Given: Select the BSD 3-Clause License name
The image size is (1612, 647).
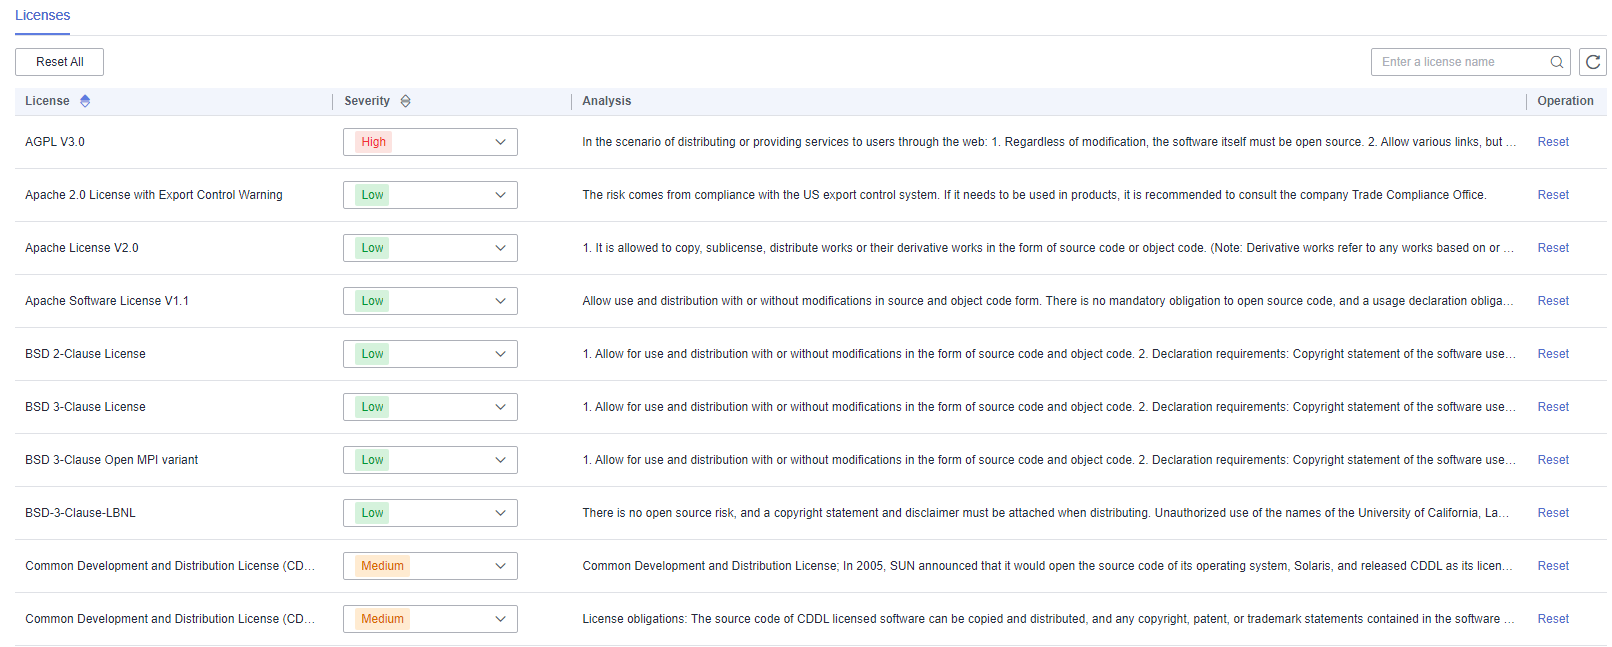Looking at the screenshot, I should tap(85, 407).
